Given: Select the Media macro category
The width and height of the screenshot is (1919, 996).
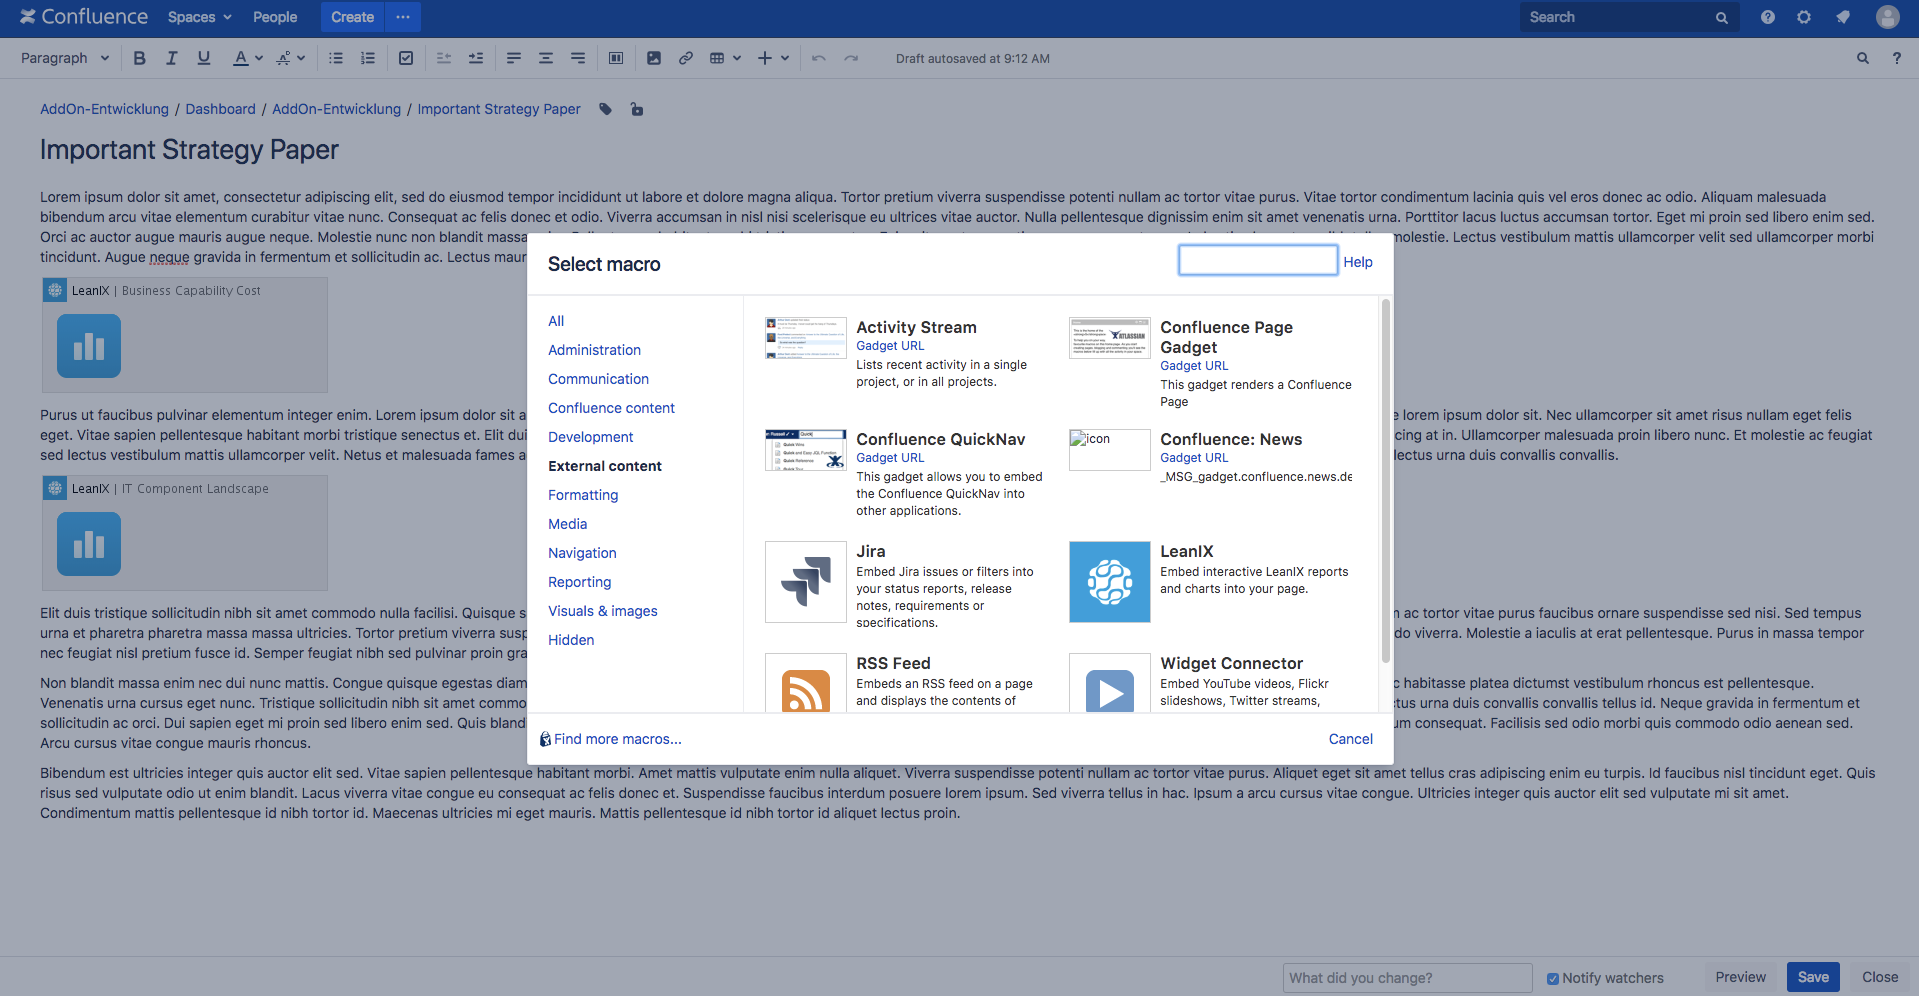Looking at the screenshot, I should tap(567, 524).
